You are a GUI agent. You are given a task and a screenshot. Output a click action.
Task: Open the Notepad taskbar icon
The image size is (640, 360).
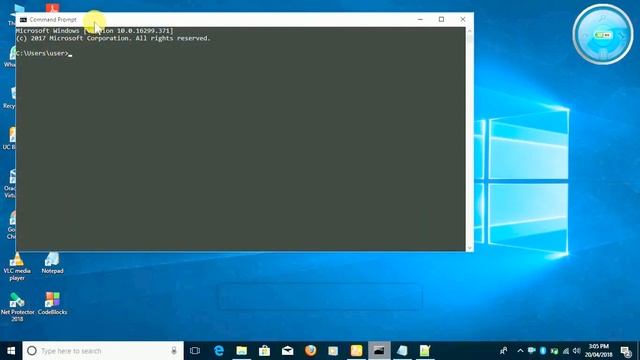[402, 351]
